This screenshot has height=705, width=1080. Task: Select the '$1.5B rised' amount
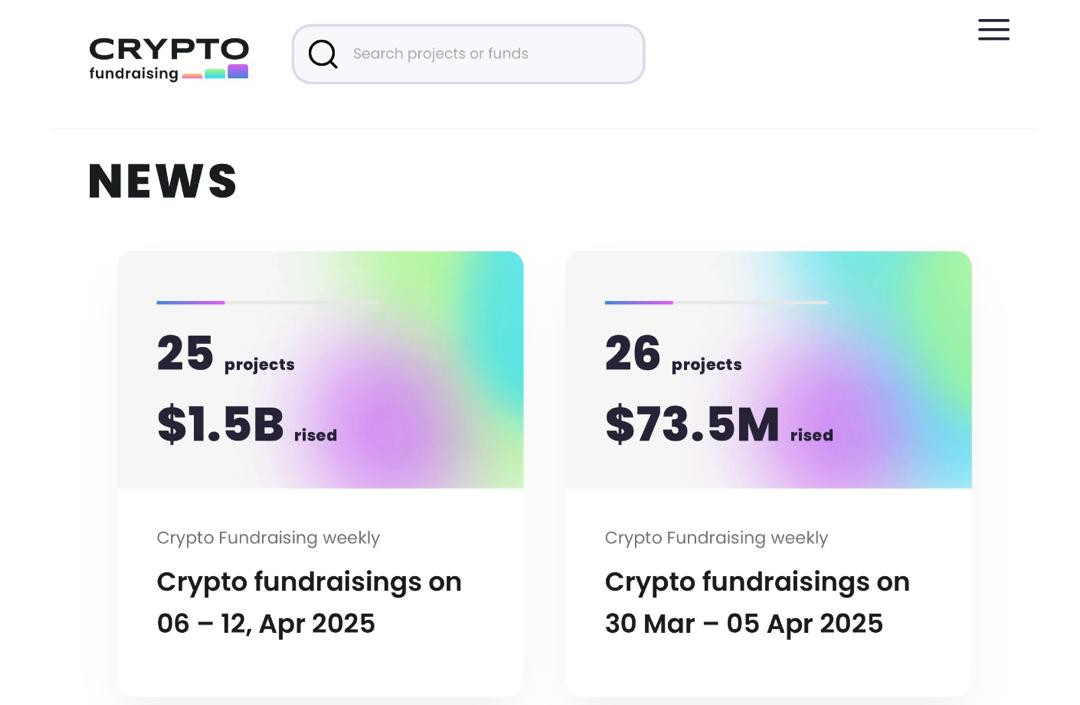(x=246, y=425)
